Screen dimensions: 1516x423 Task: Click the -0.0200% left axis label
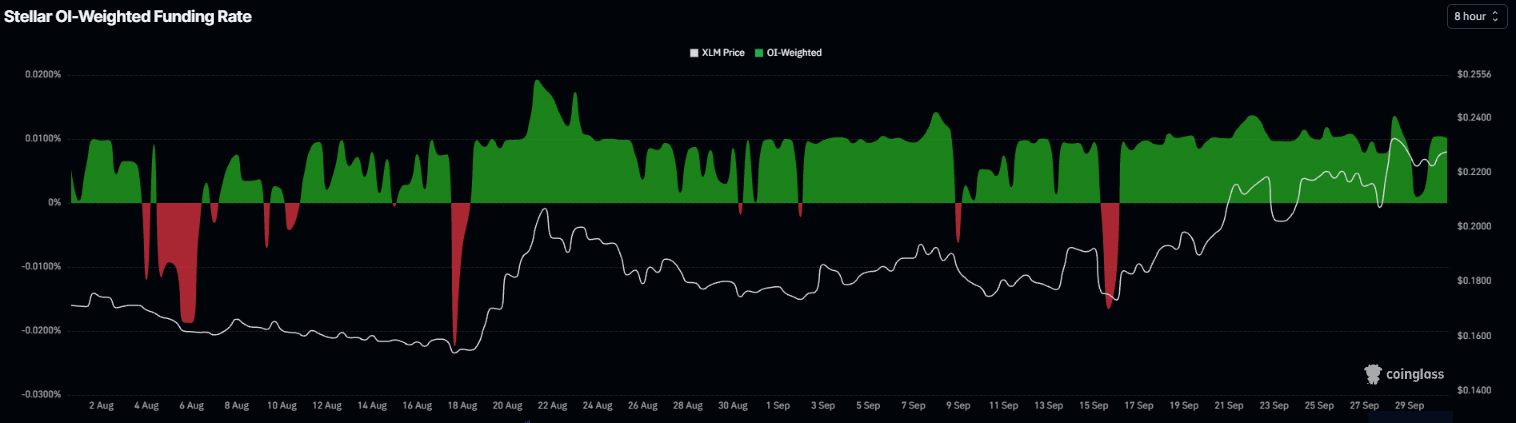41,331
